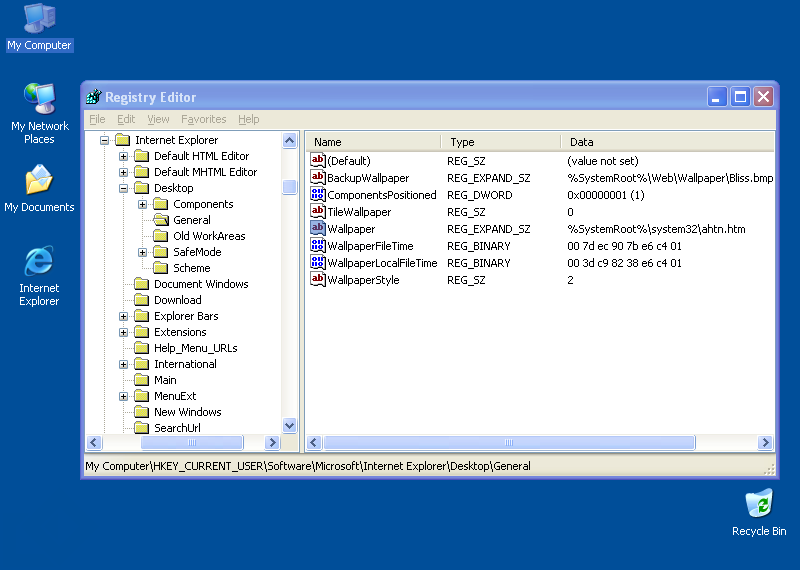Click the SearchUrl key folder icon
The image size is (800, 570).
coord(142,428)
